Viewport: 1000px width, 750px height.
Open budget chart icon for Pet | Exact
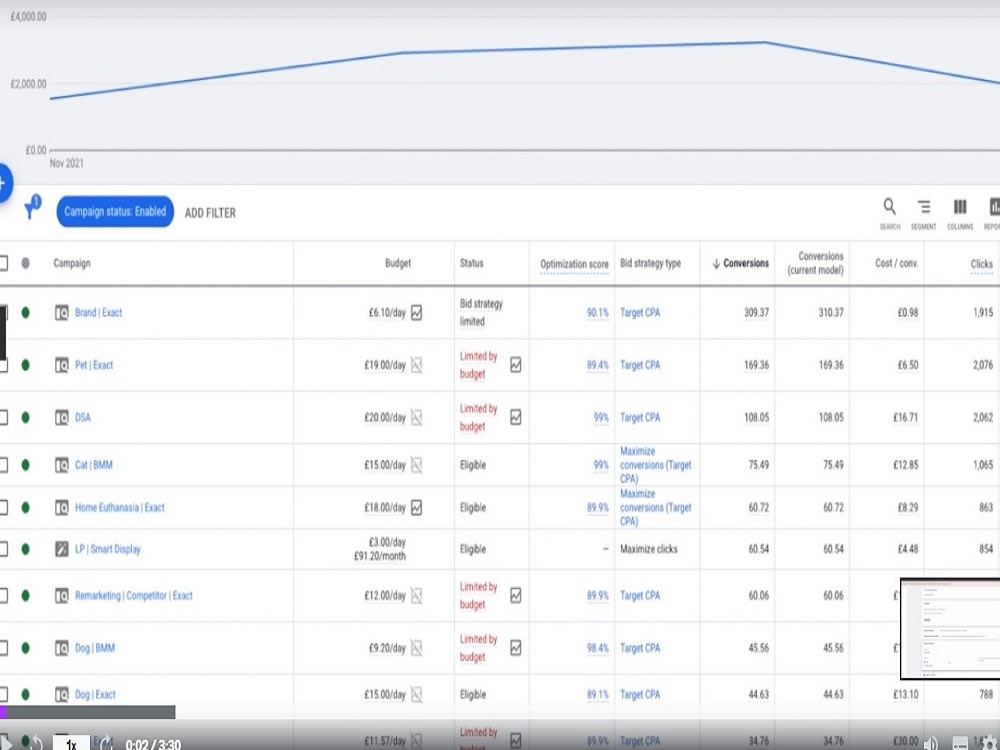tap(416, 365)
